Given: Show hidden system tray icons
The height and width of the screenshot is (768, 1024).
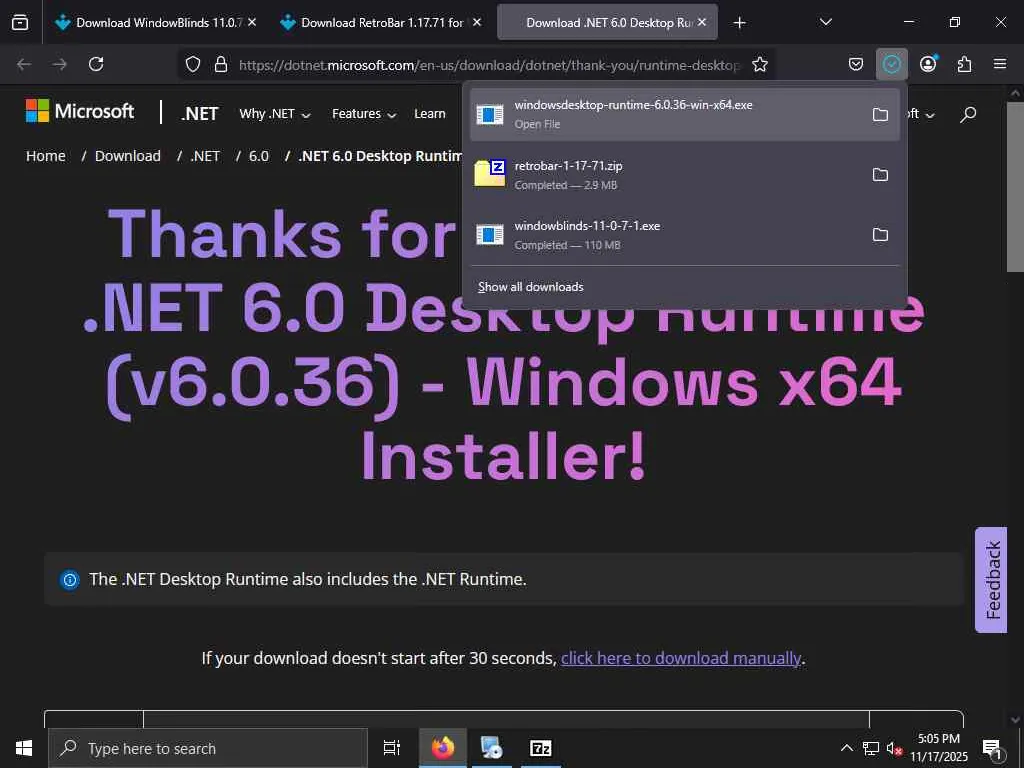Looking at the screenshot, I should 846,748.
